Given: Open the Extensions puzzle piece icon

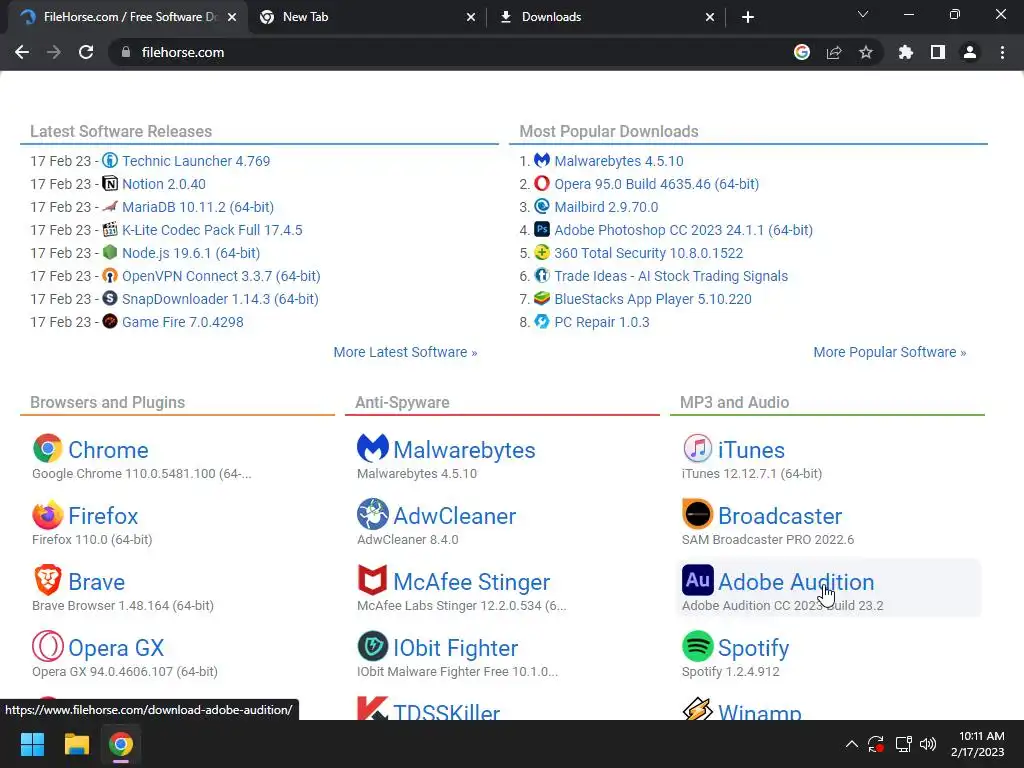Looking at the screenshot, I should pyautogui.click(x=905, y=52).
